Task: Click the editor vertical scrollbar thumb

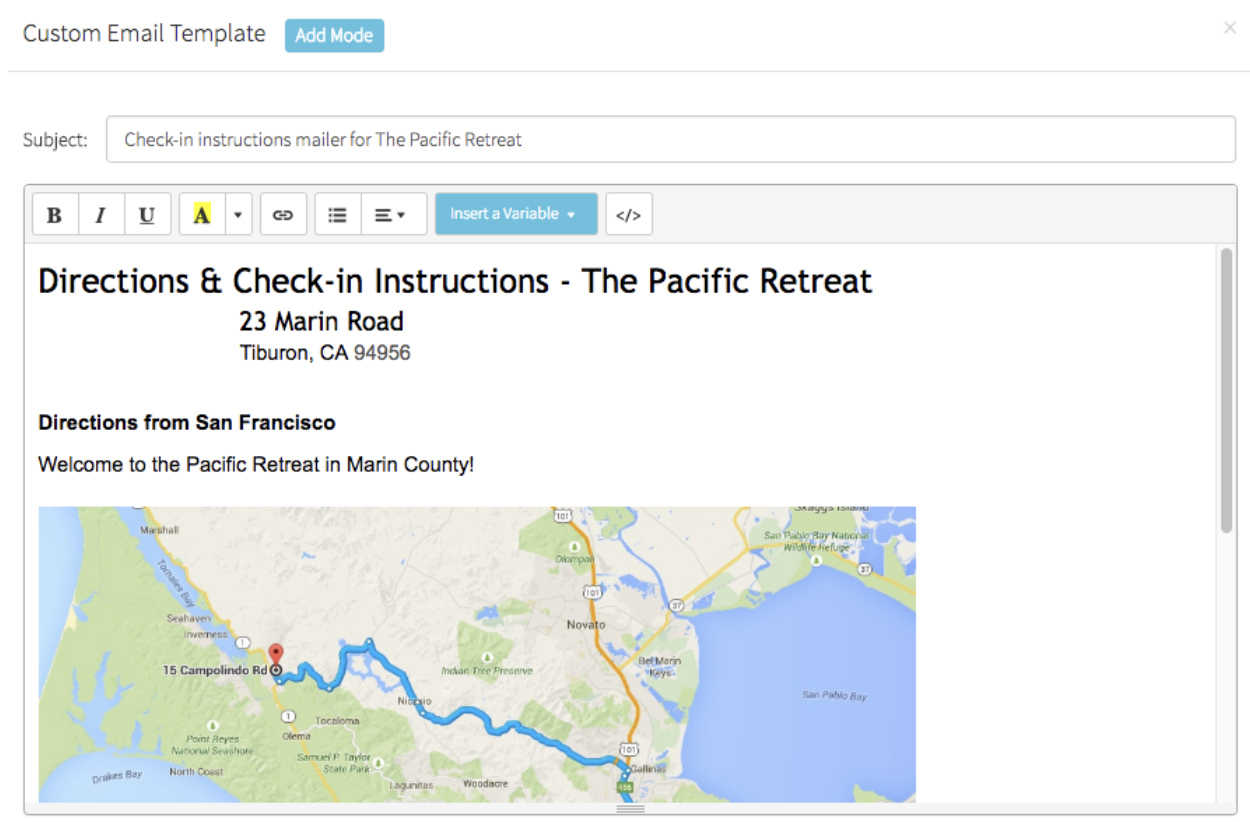Action: (x=1226, y=390)
